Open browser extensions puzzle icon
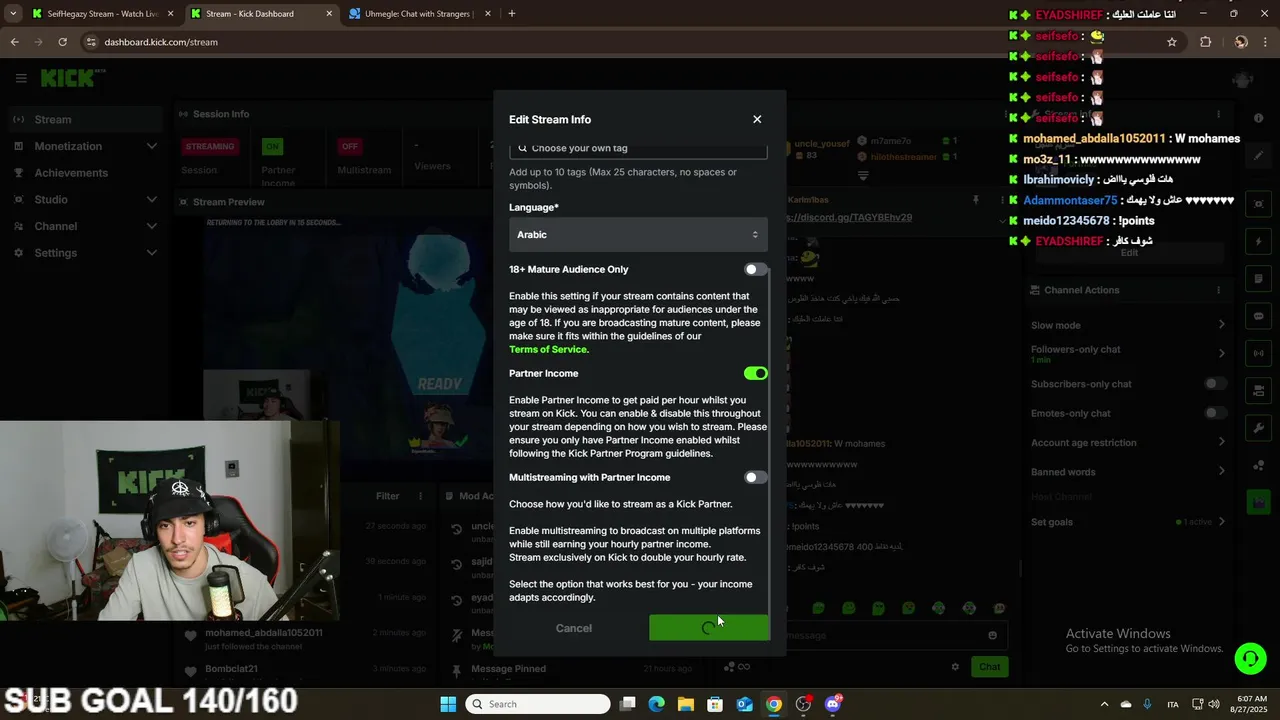This screenshot has width=1280, height=720. pyautogui.click(x=1205, y=42)
